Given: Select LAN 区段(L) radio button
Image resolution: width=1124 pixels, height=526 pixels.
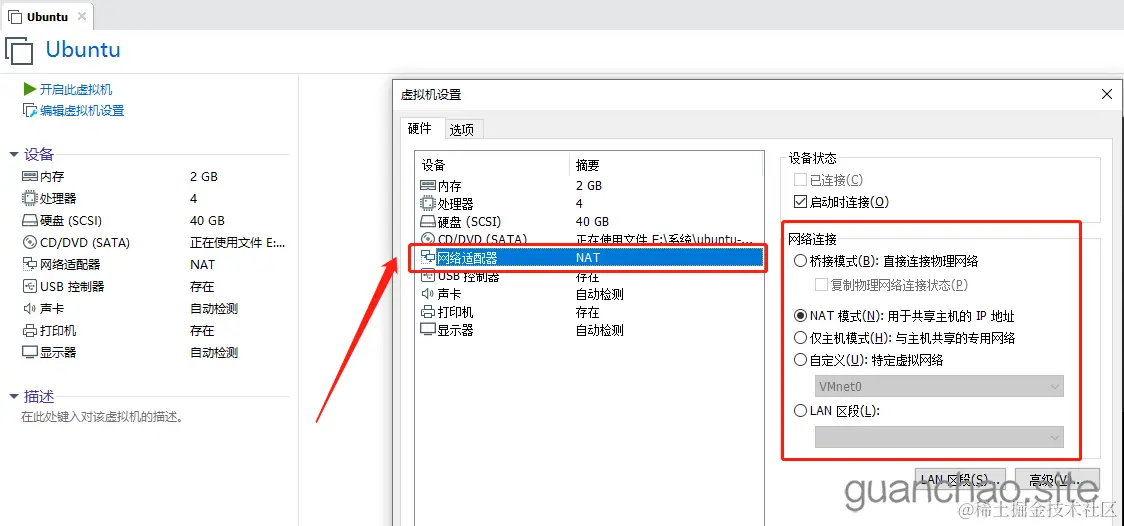Looking at the screenshot, I should pyautogui.click(x=800, y=411).
